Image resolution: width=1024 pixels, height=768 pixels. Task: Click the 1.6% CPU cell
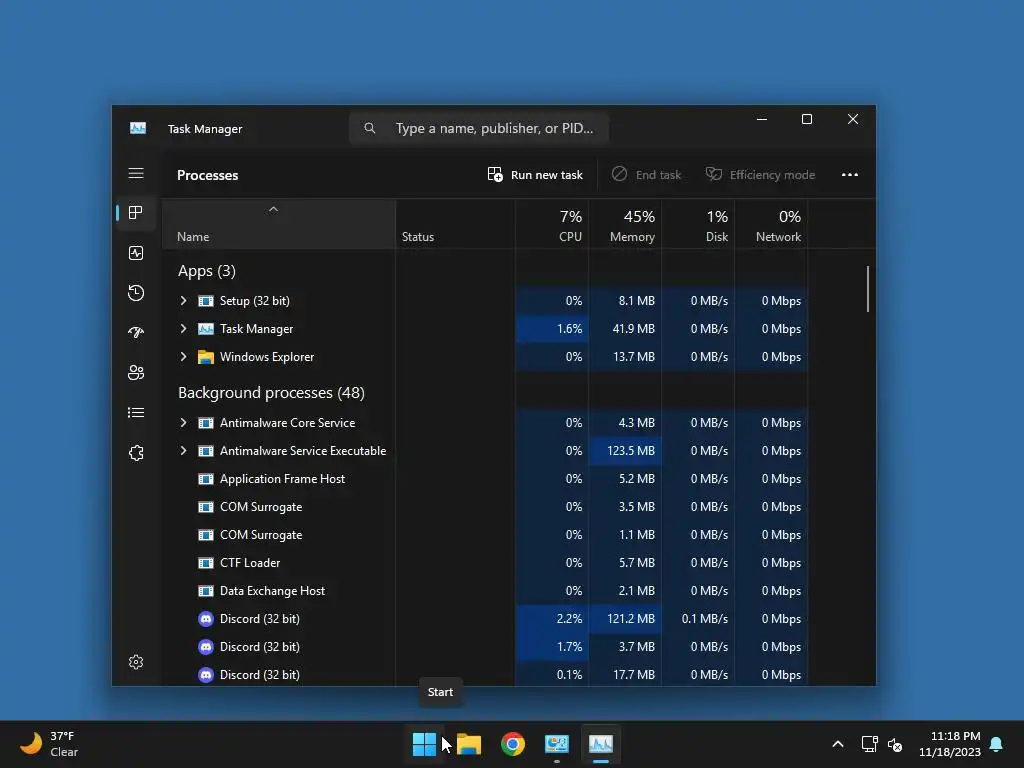click(552, 328)
